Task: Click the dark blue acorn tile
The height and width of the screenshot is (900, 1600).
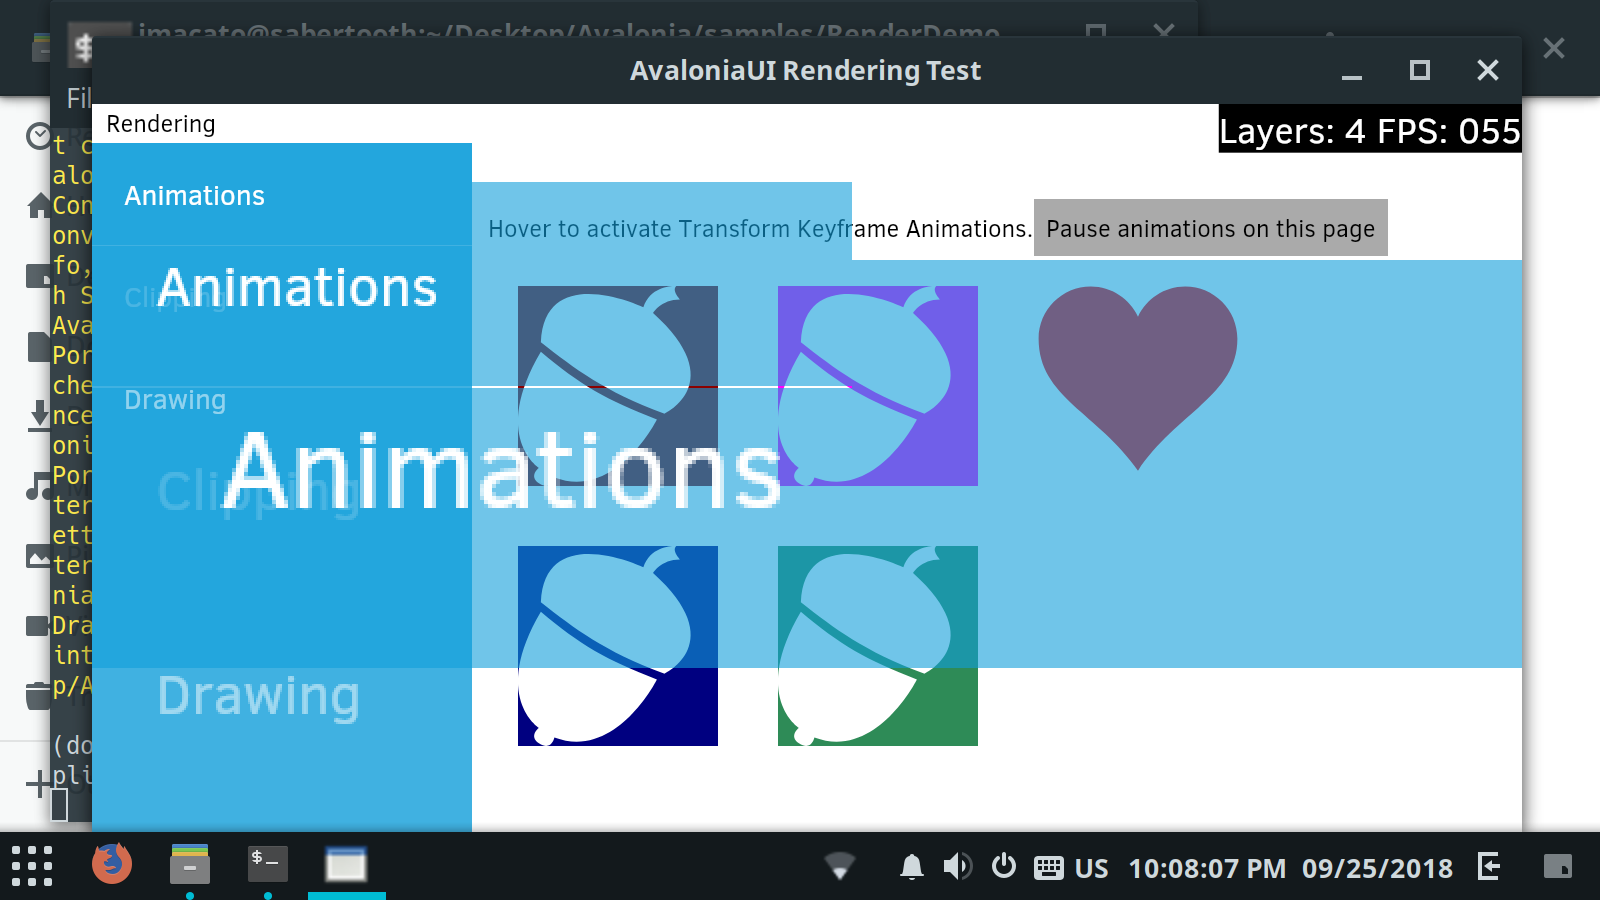Action: click(618, 646)
